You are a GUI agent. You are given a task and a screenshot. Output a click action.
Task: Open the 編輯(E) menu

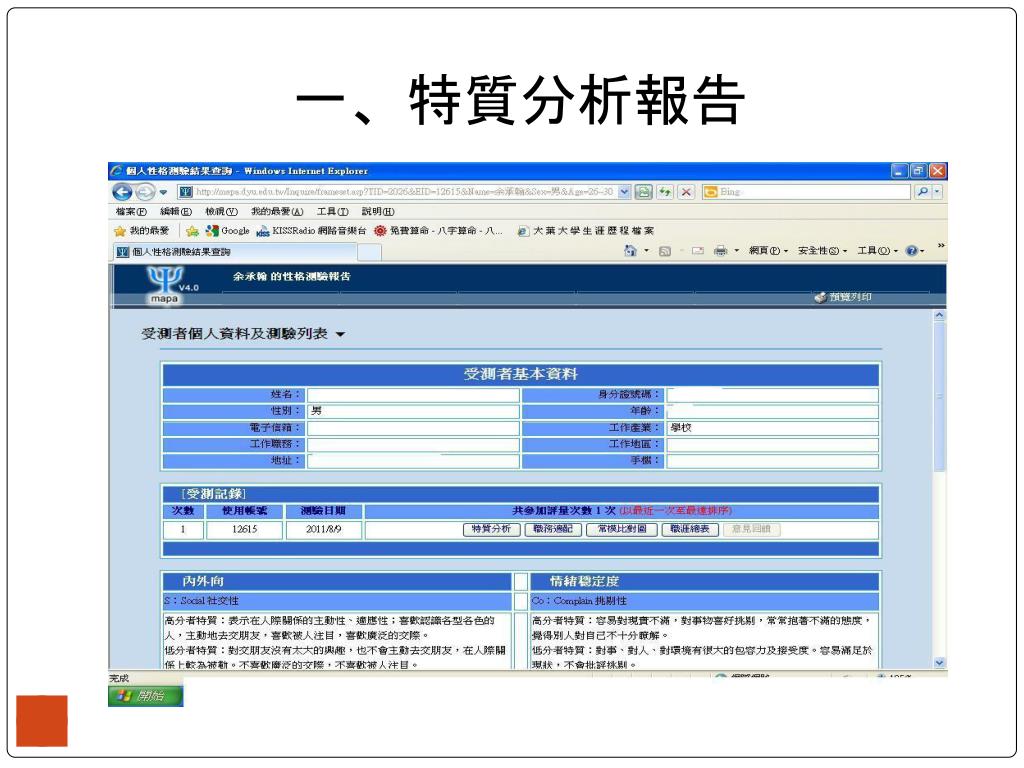point(176,212)
